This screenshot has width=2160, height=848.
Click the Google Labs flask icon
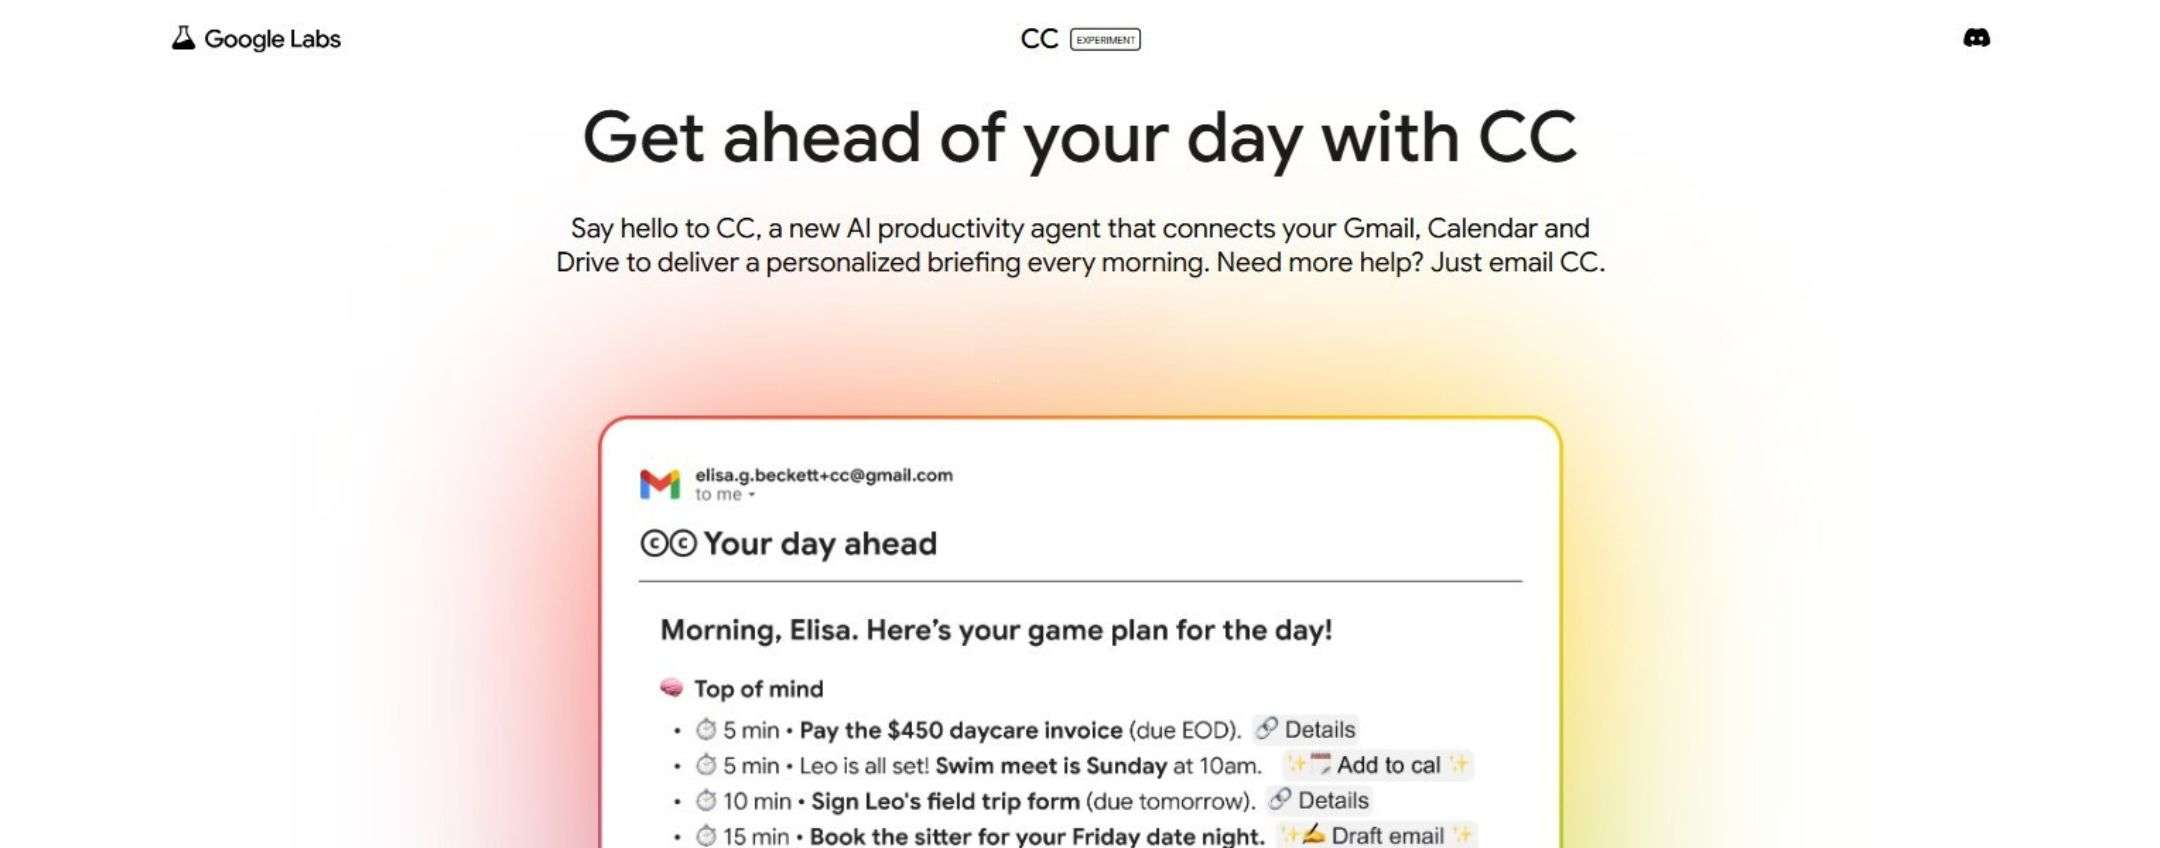182,38
